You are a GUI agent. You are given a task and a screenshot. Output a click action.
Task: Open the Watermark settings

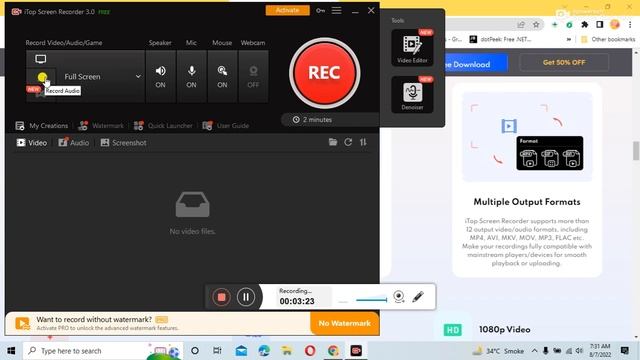coord(101,126)
